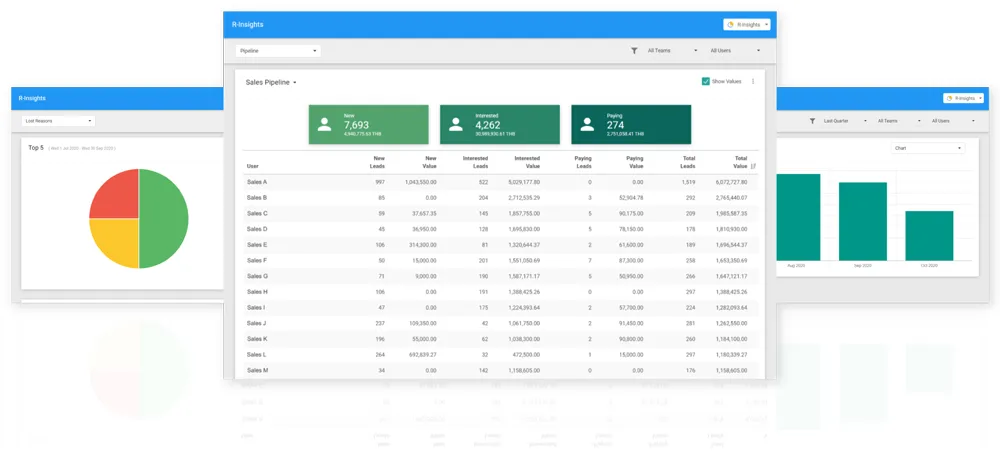This screenshot has width=1000, height=464.
Task: Sort by the Paying Leads column header
Action: [x=583, y=163]
